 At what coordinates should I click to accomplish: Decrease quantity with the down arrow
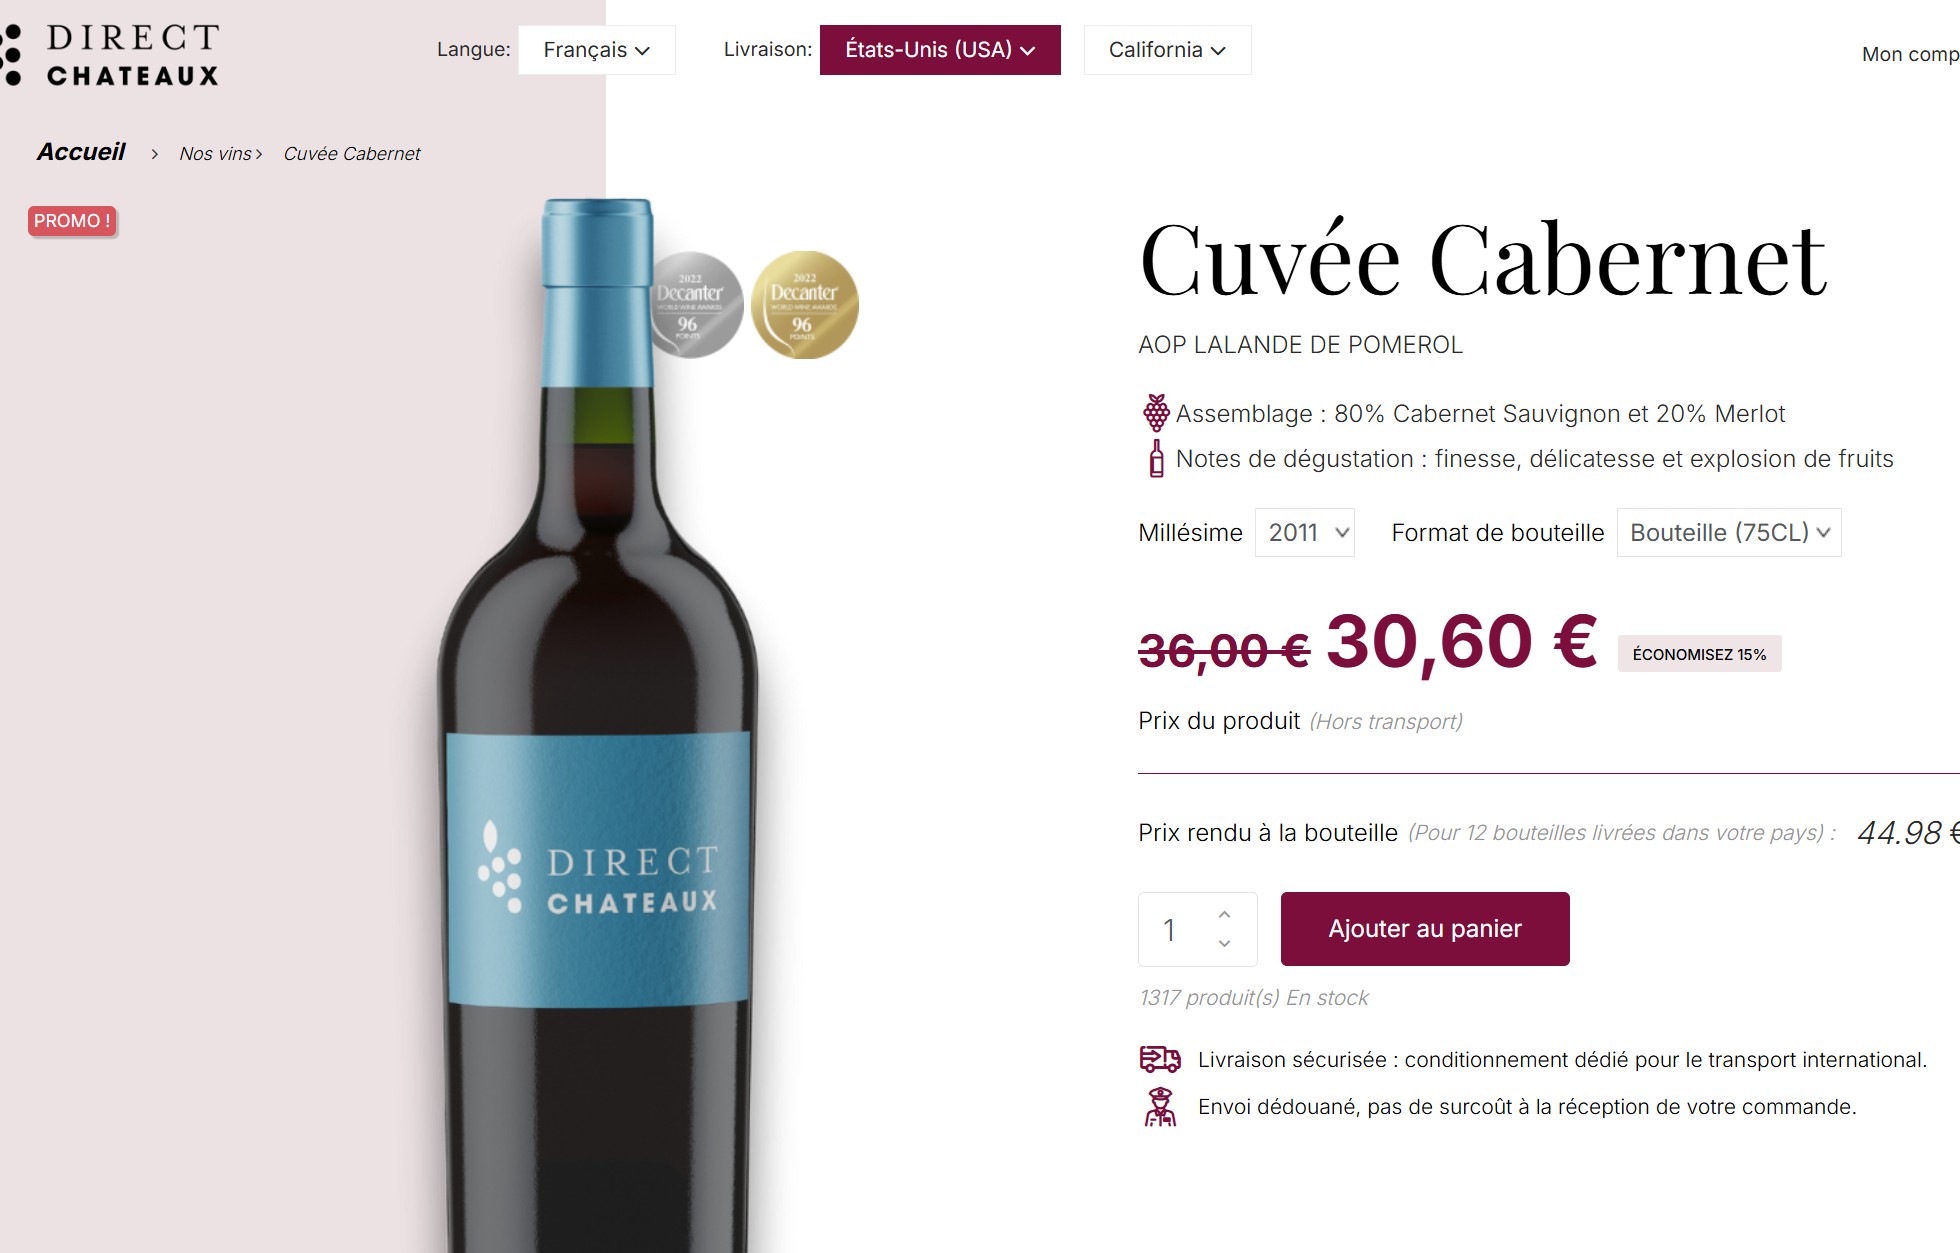click(1224, 943)
